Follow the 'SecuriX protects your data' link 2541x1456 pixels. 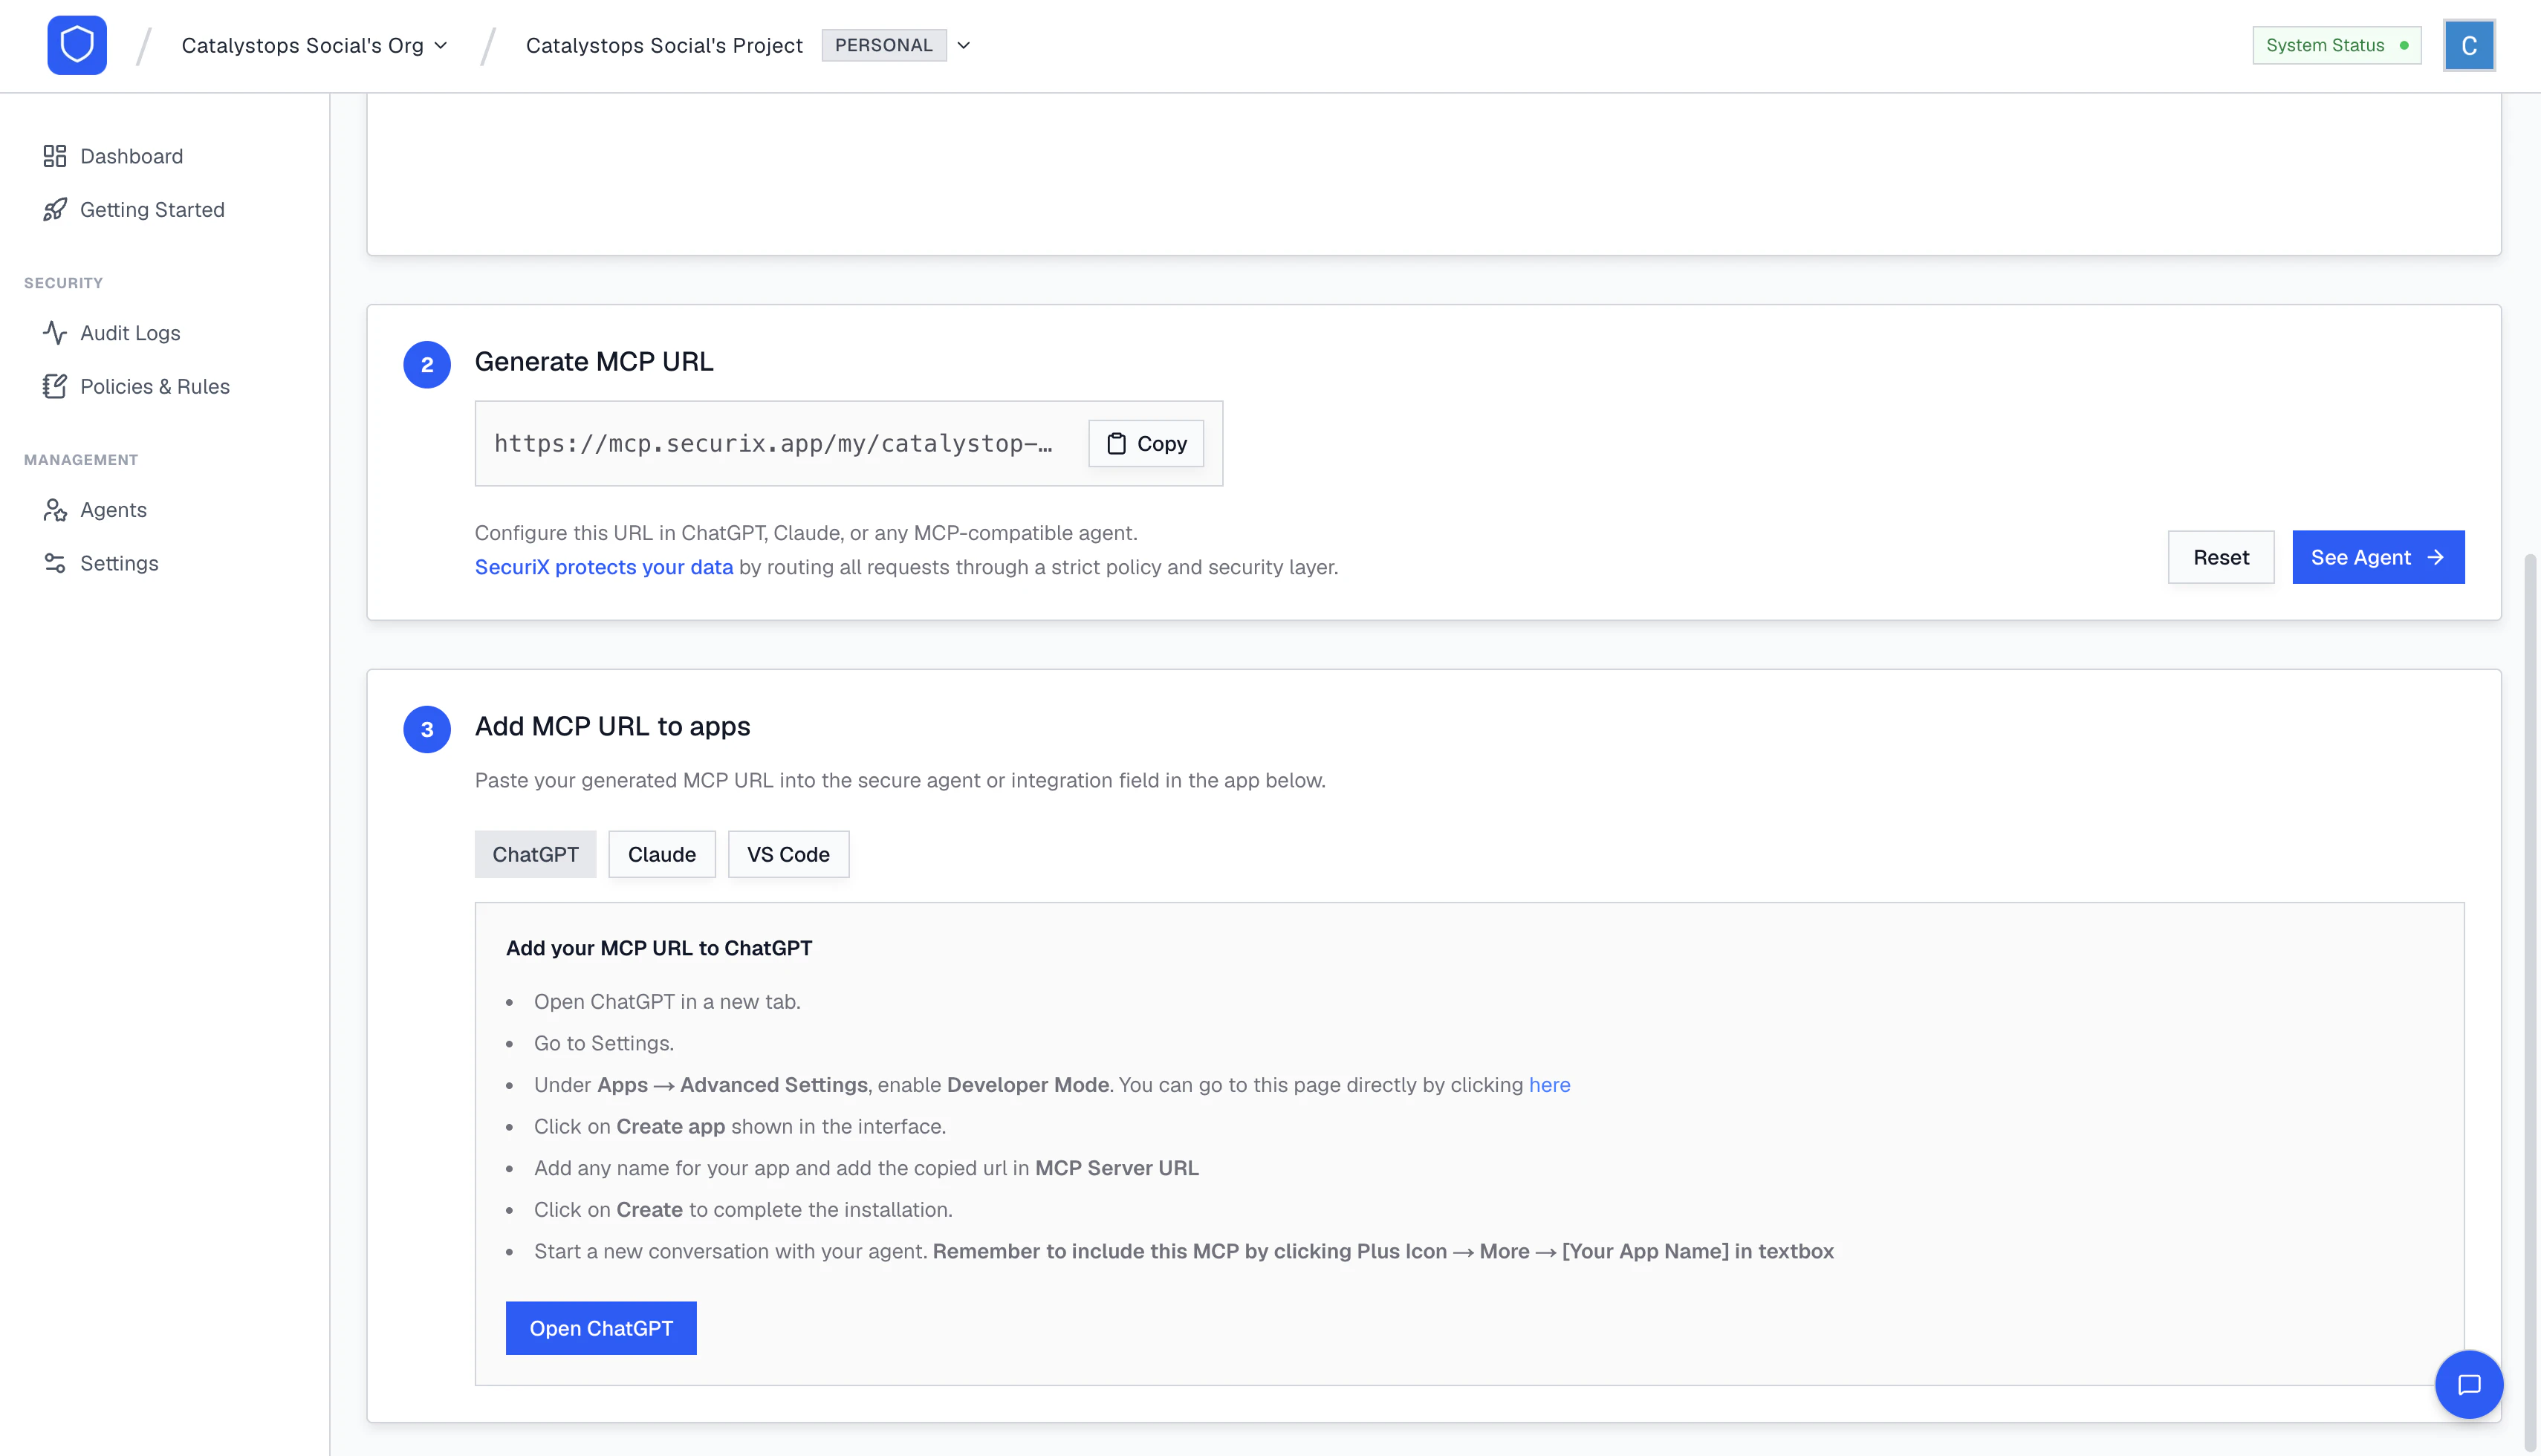point(604,567)
